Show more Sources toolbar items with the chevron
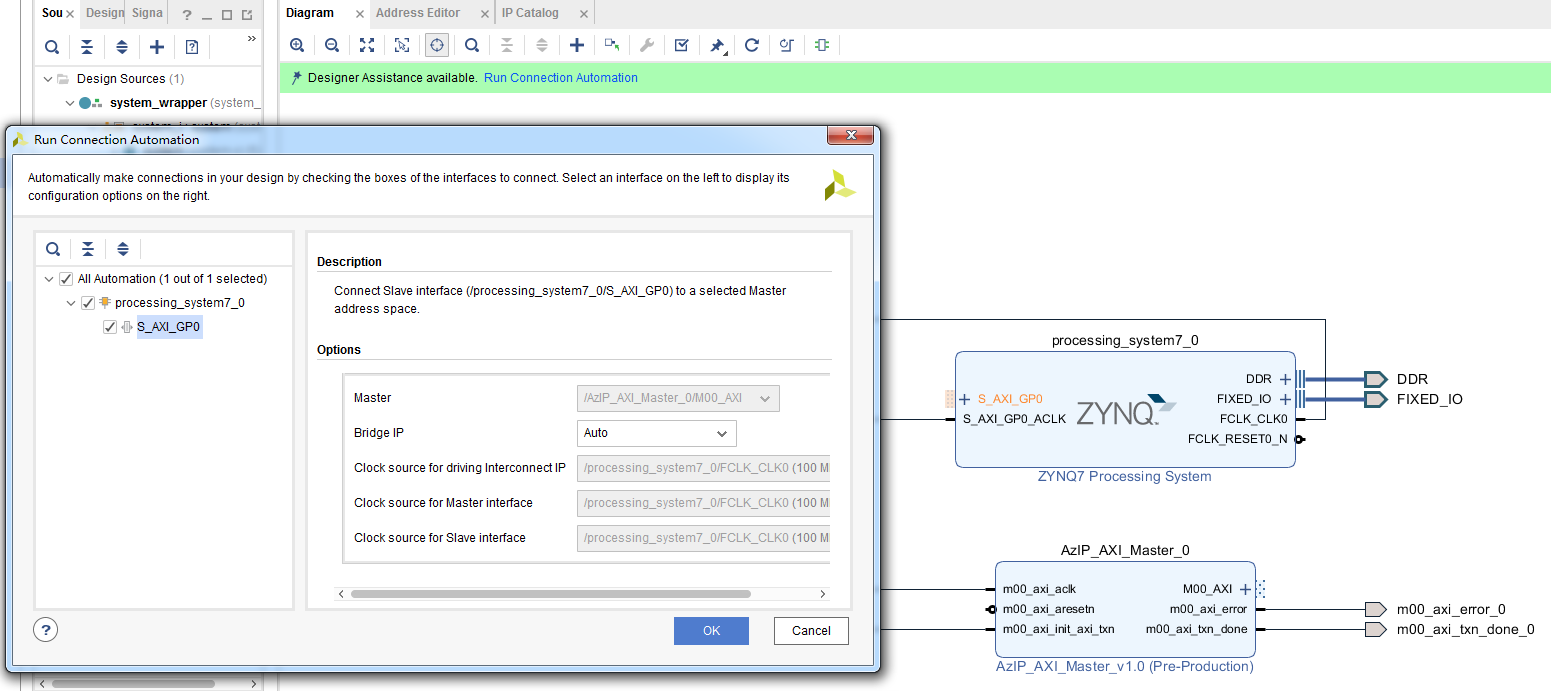Screen dimensions: 1551x691 click(251, 39)
